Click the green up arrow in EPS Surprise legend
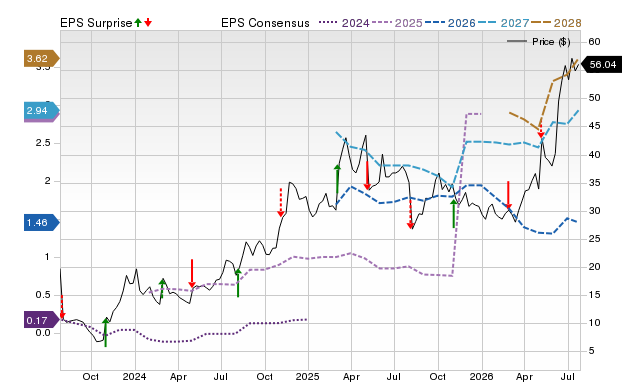The height and width of the screenshot is (382, 640). pos(138,22)
